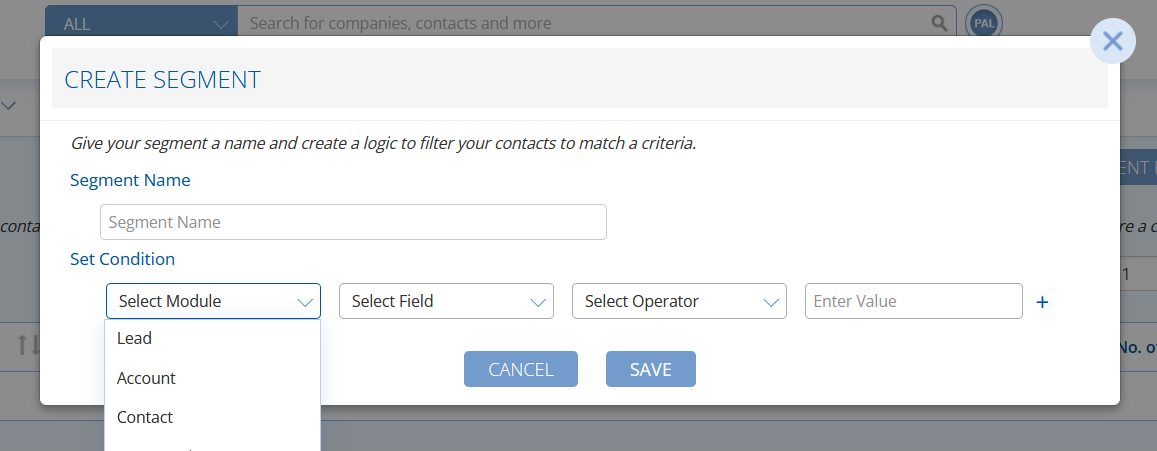Click the Select Operator chevron arrow

tap(771, 303)
